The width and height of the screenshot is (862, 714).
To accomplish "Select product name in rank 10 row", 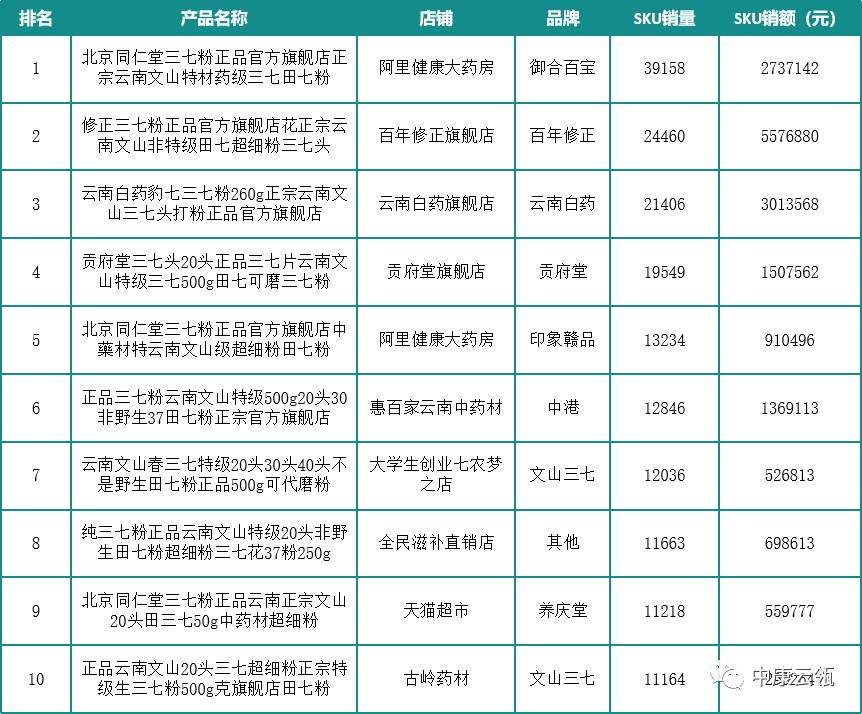I will [214, 679].
